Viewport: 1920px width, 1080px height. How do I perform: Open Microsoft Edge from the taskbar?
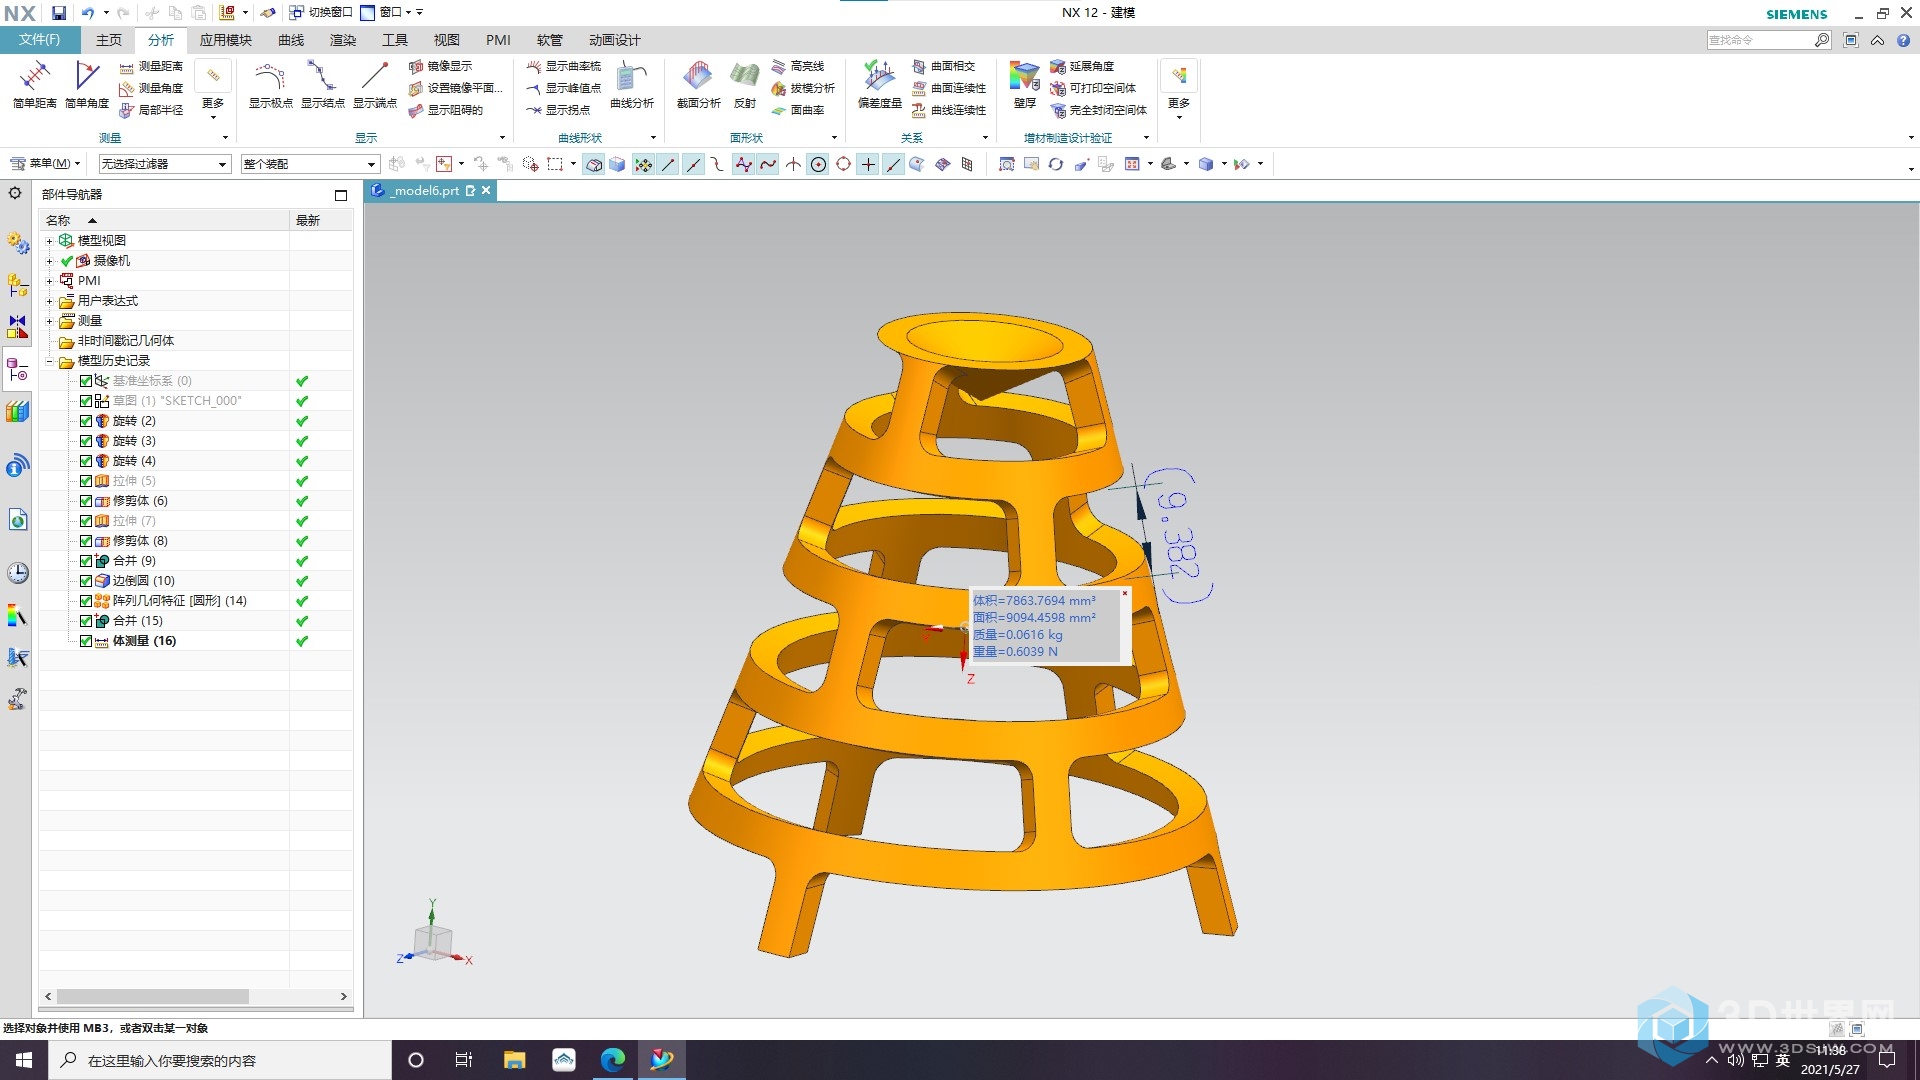[613, 1060]
